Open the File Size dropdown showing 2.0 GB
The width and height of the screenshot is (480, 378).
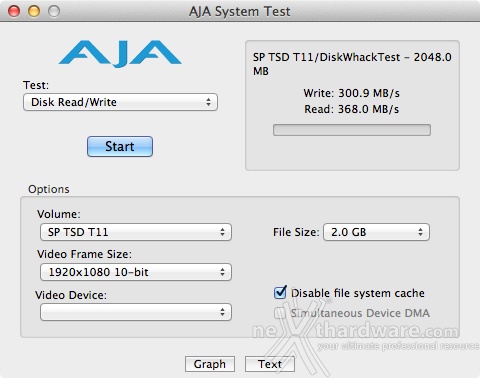[376, 232]
